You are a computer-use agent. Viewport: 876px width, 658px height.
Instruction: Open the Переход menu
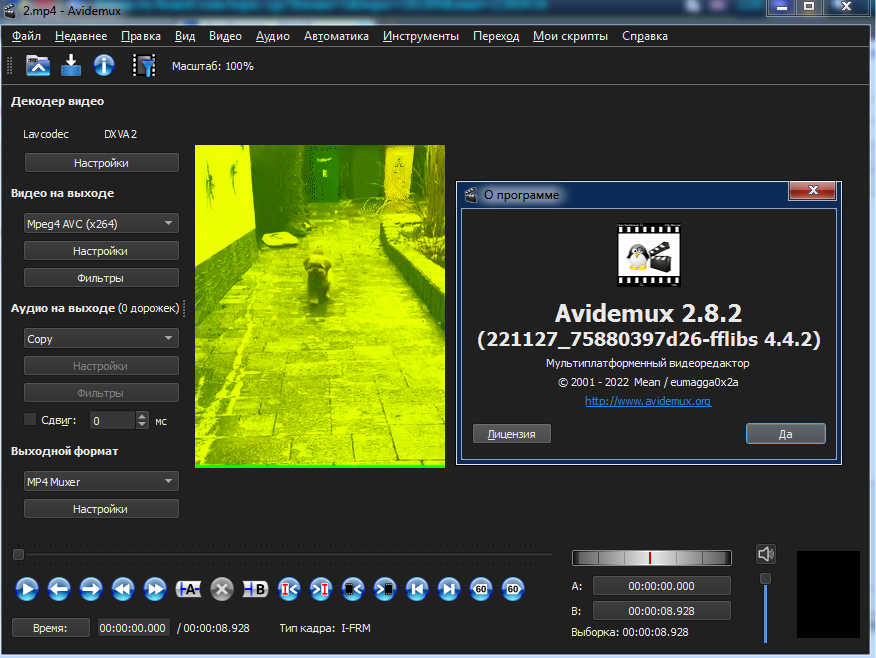(496, 36)
